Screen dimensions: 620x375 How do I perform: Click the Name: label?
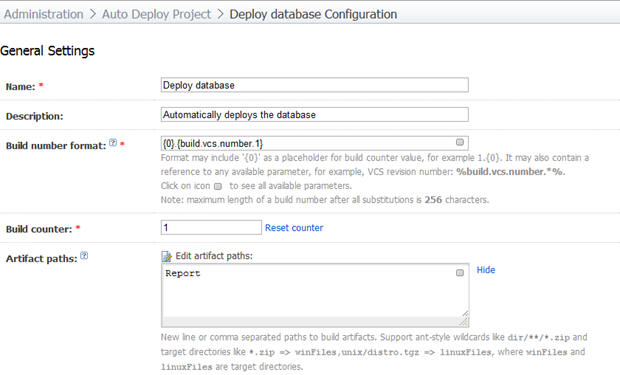click(x=21, y=87)
